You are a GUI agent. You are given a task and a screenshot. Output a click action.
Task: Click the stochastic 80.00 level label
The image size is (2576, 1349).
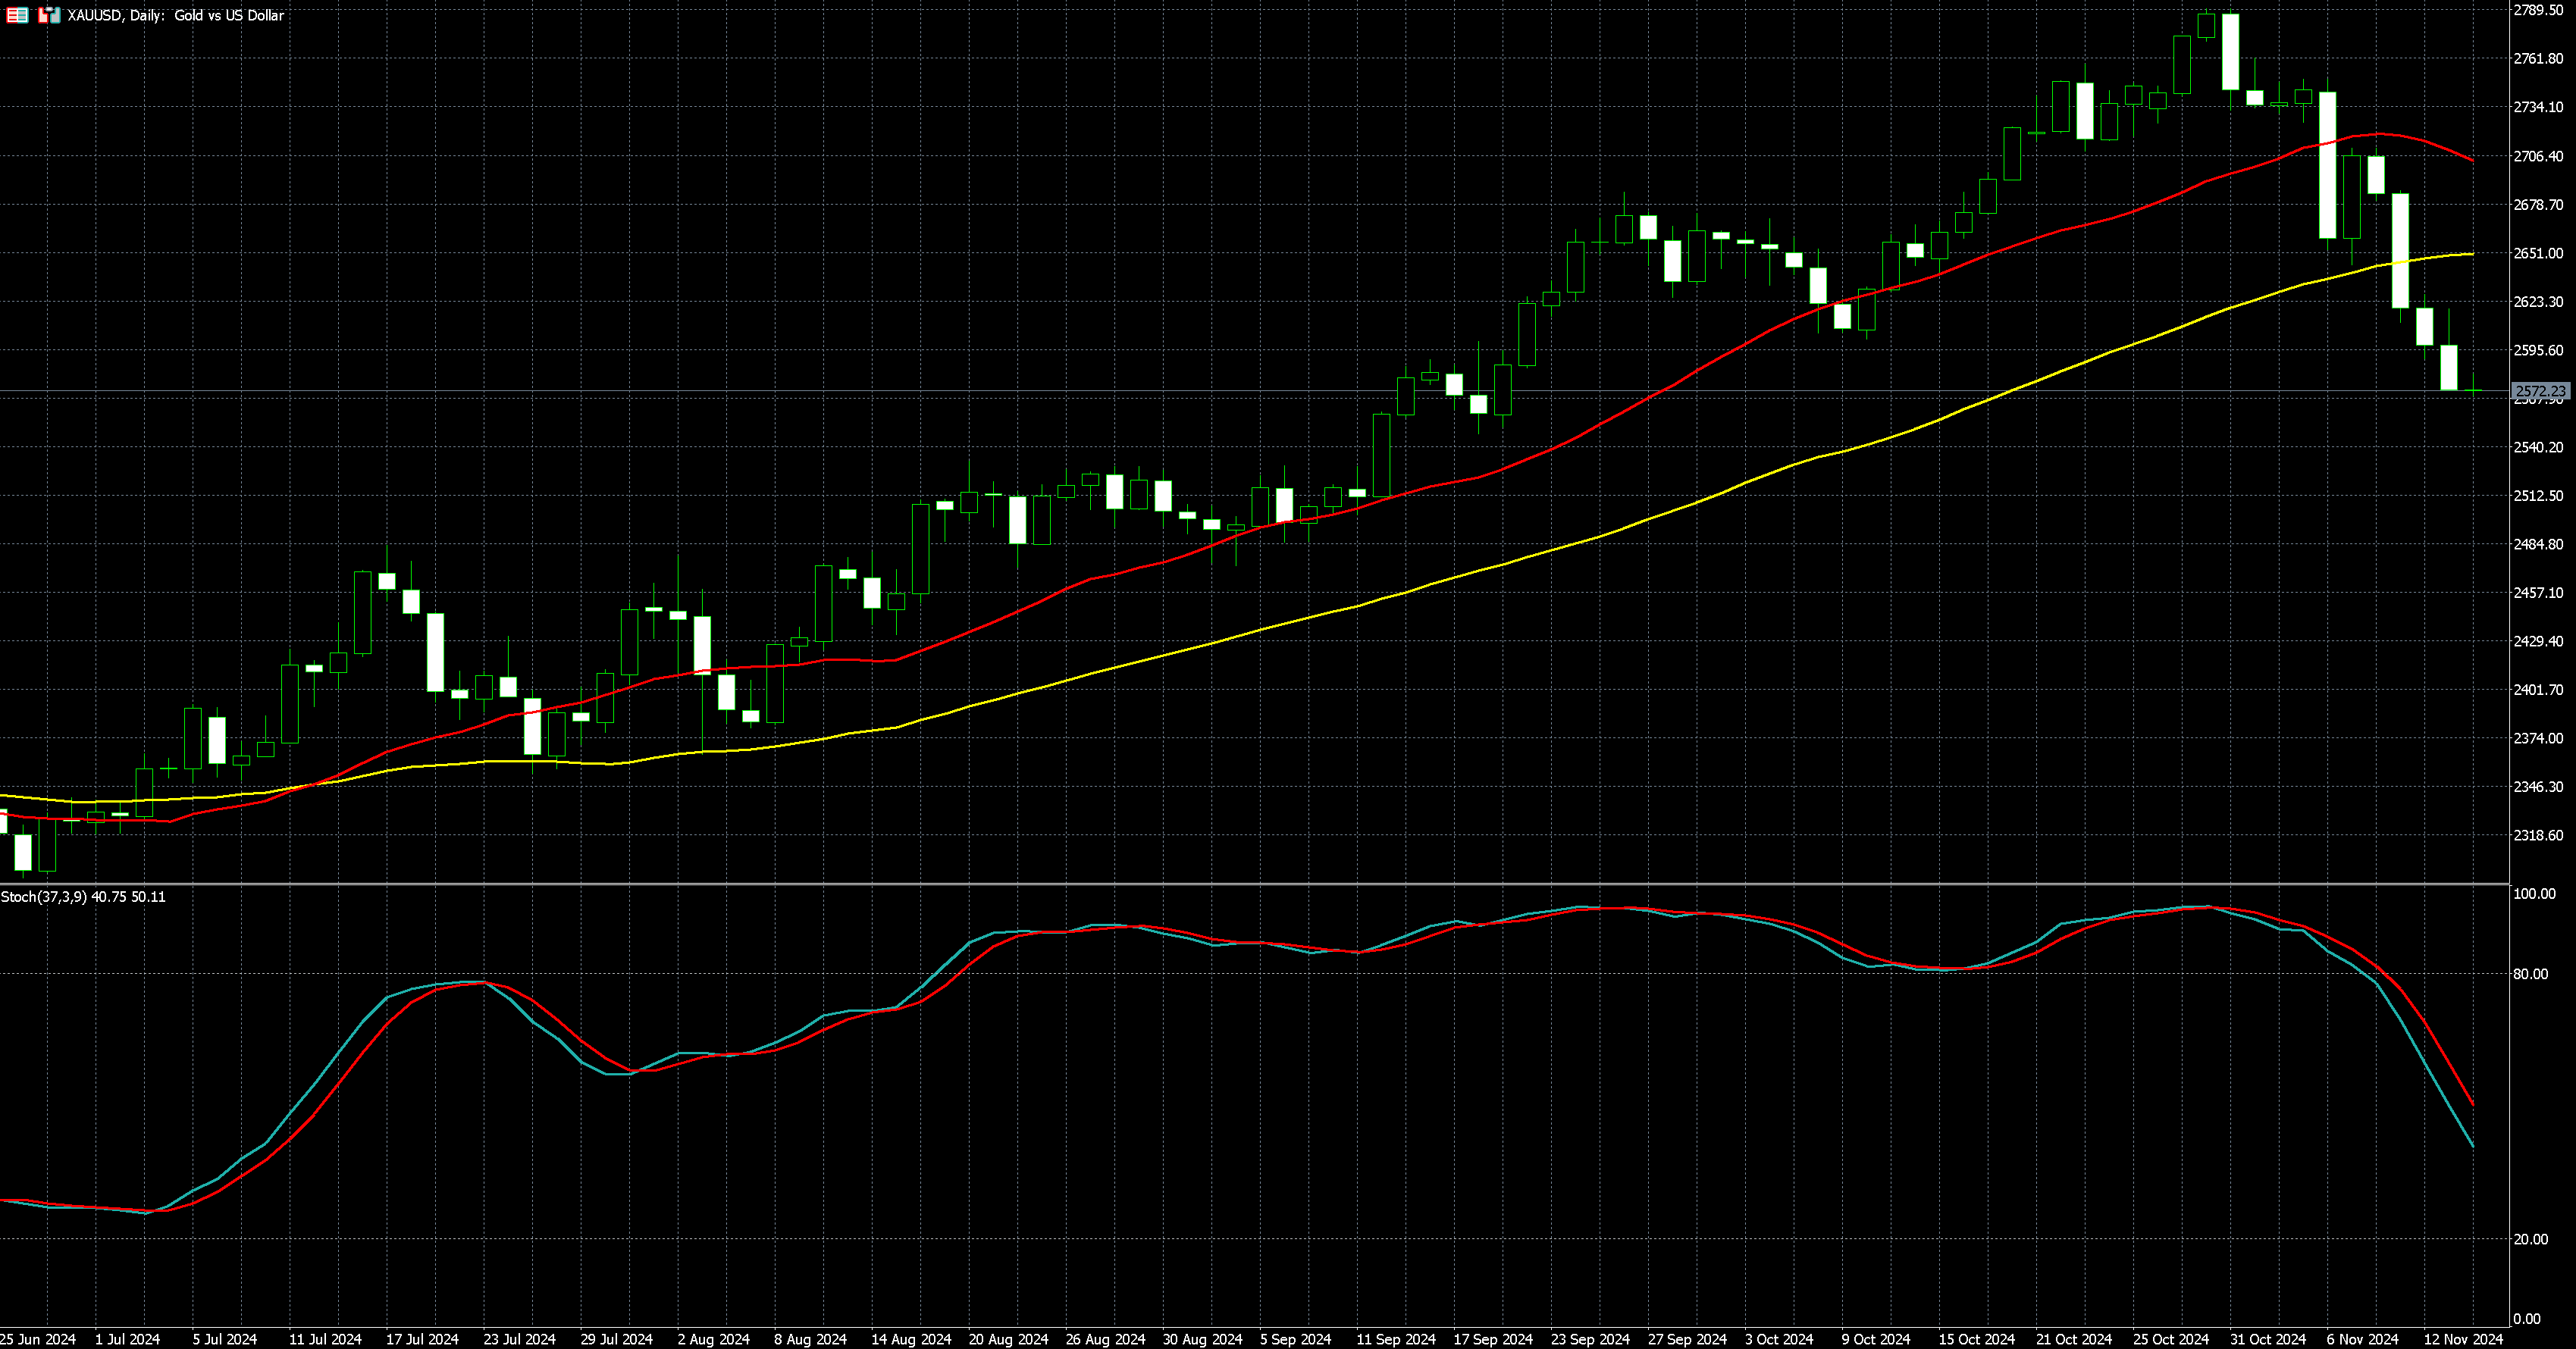tap(2530, 974)
